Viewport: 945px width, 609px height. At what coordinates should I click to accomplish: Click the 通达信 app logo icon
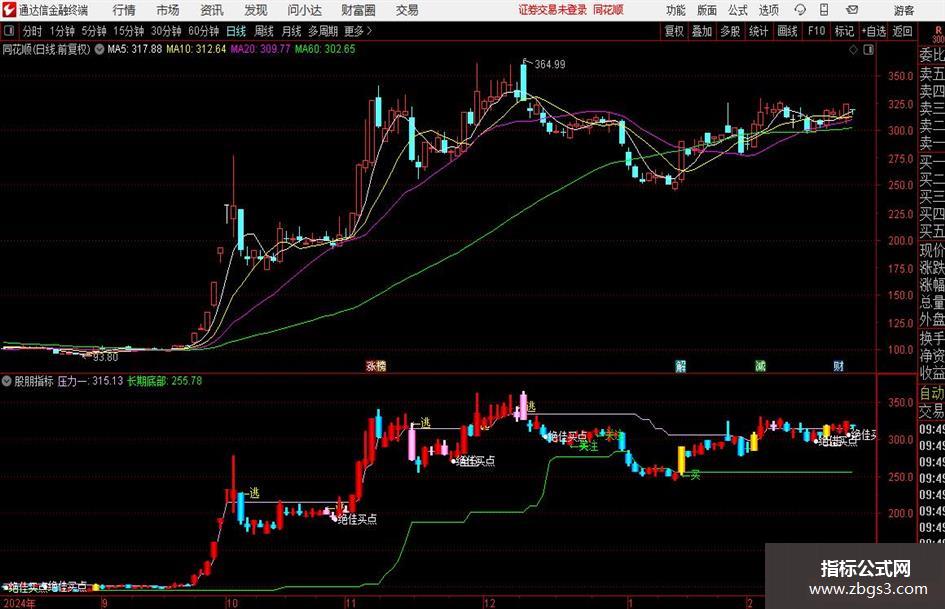[9, 10]
